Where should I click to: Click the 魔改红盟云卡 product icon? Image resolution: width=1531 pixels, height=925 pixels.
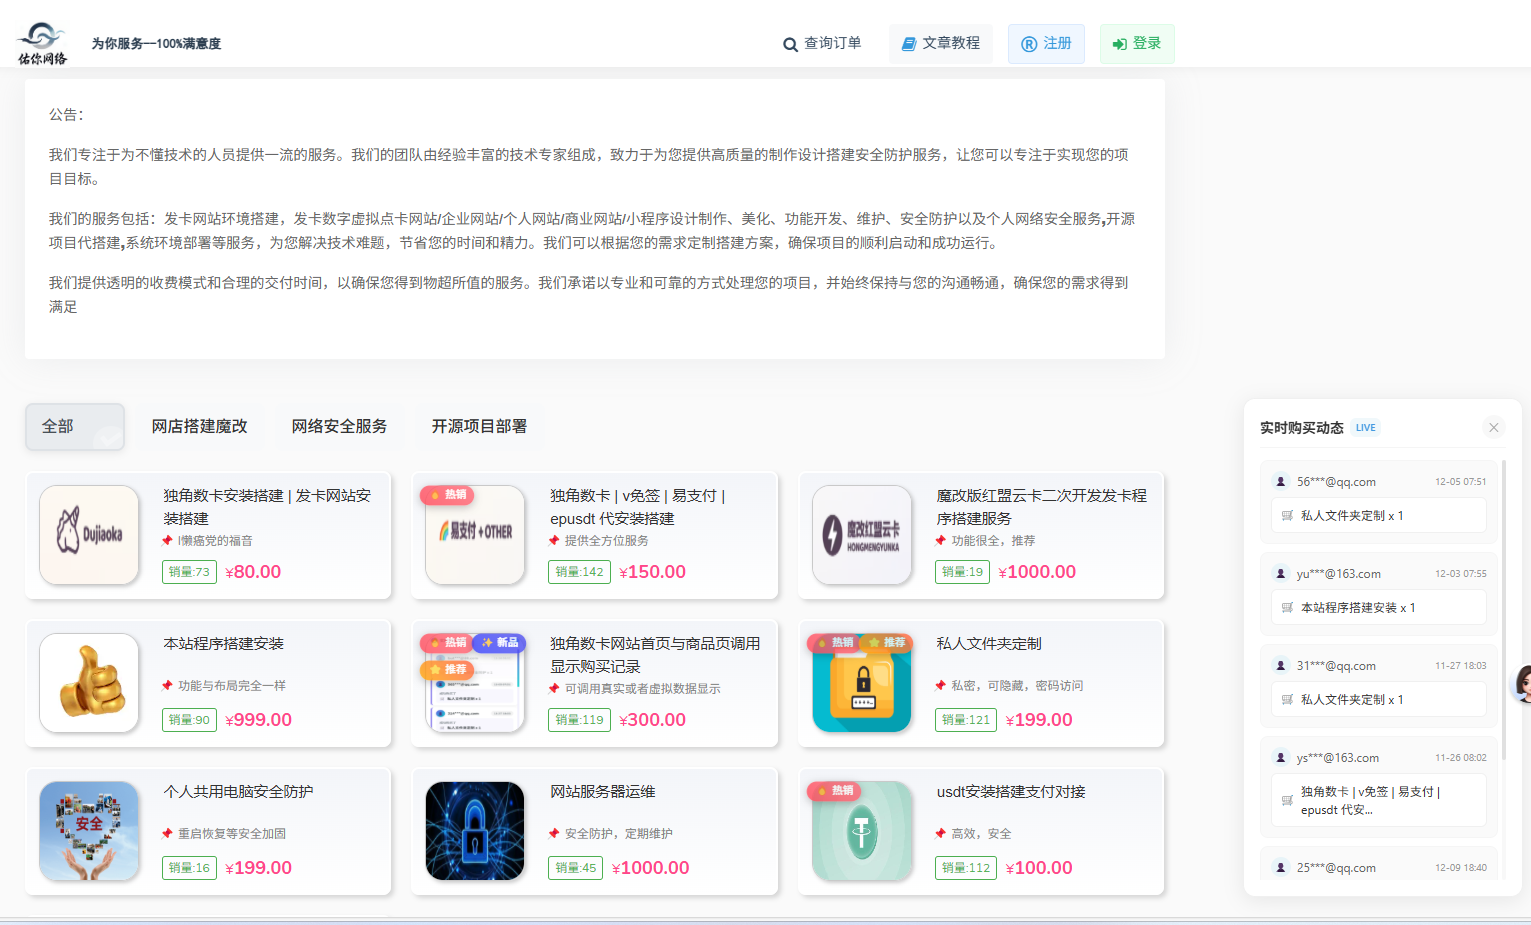tap(862, 535)
